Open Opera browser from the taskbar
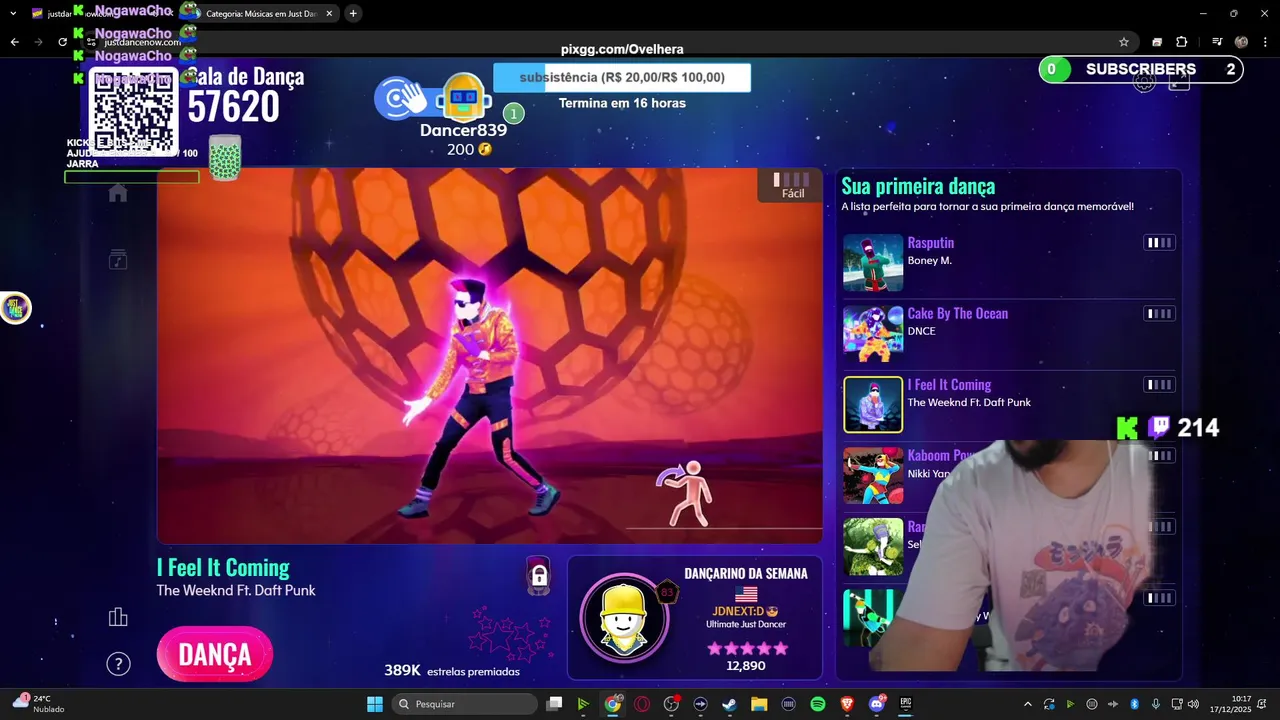This screenshot has height=720, width=1280. point(642,704)
